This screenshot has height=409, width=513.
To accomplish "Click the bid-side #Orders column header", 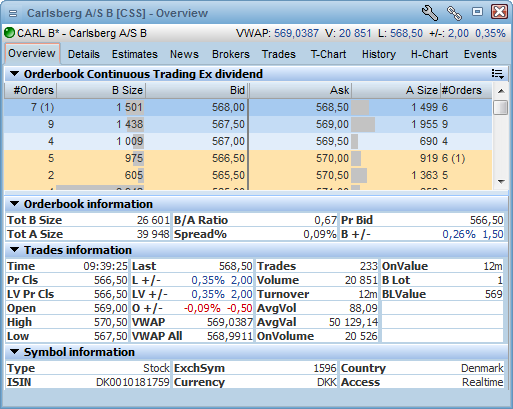I will tap(31, 90).
